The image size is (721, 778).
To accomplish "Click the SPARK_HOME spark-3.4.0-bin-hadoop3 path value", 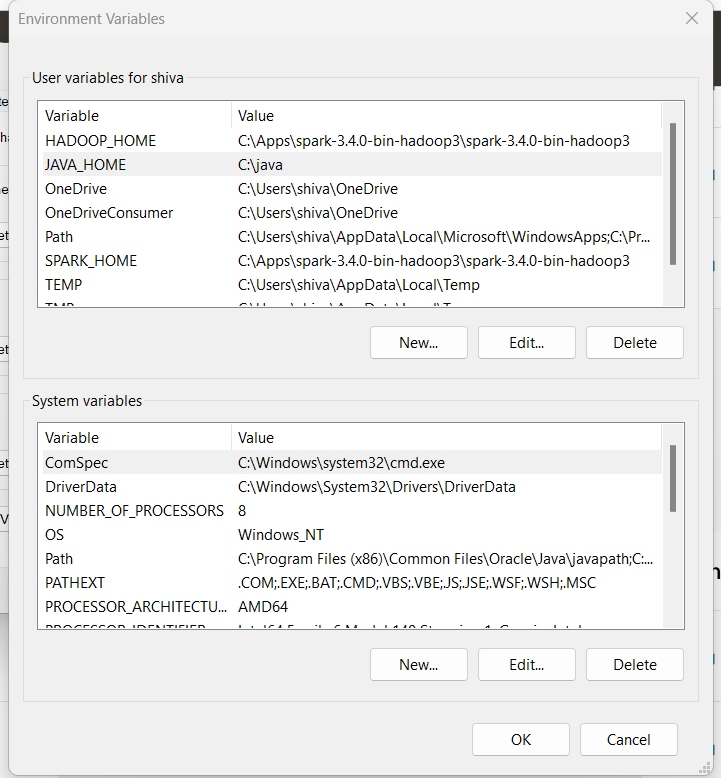I will pos(434,260).
